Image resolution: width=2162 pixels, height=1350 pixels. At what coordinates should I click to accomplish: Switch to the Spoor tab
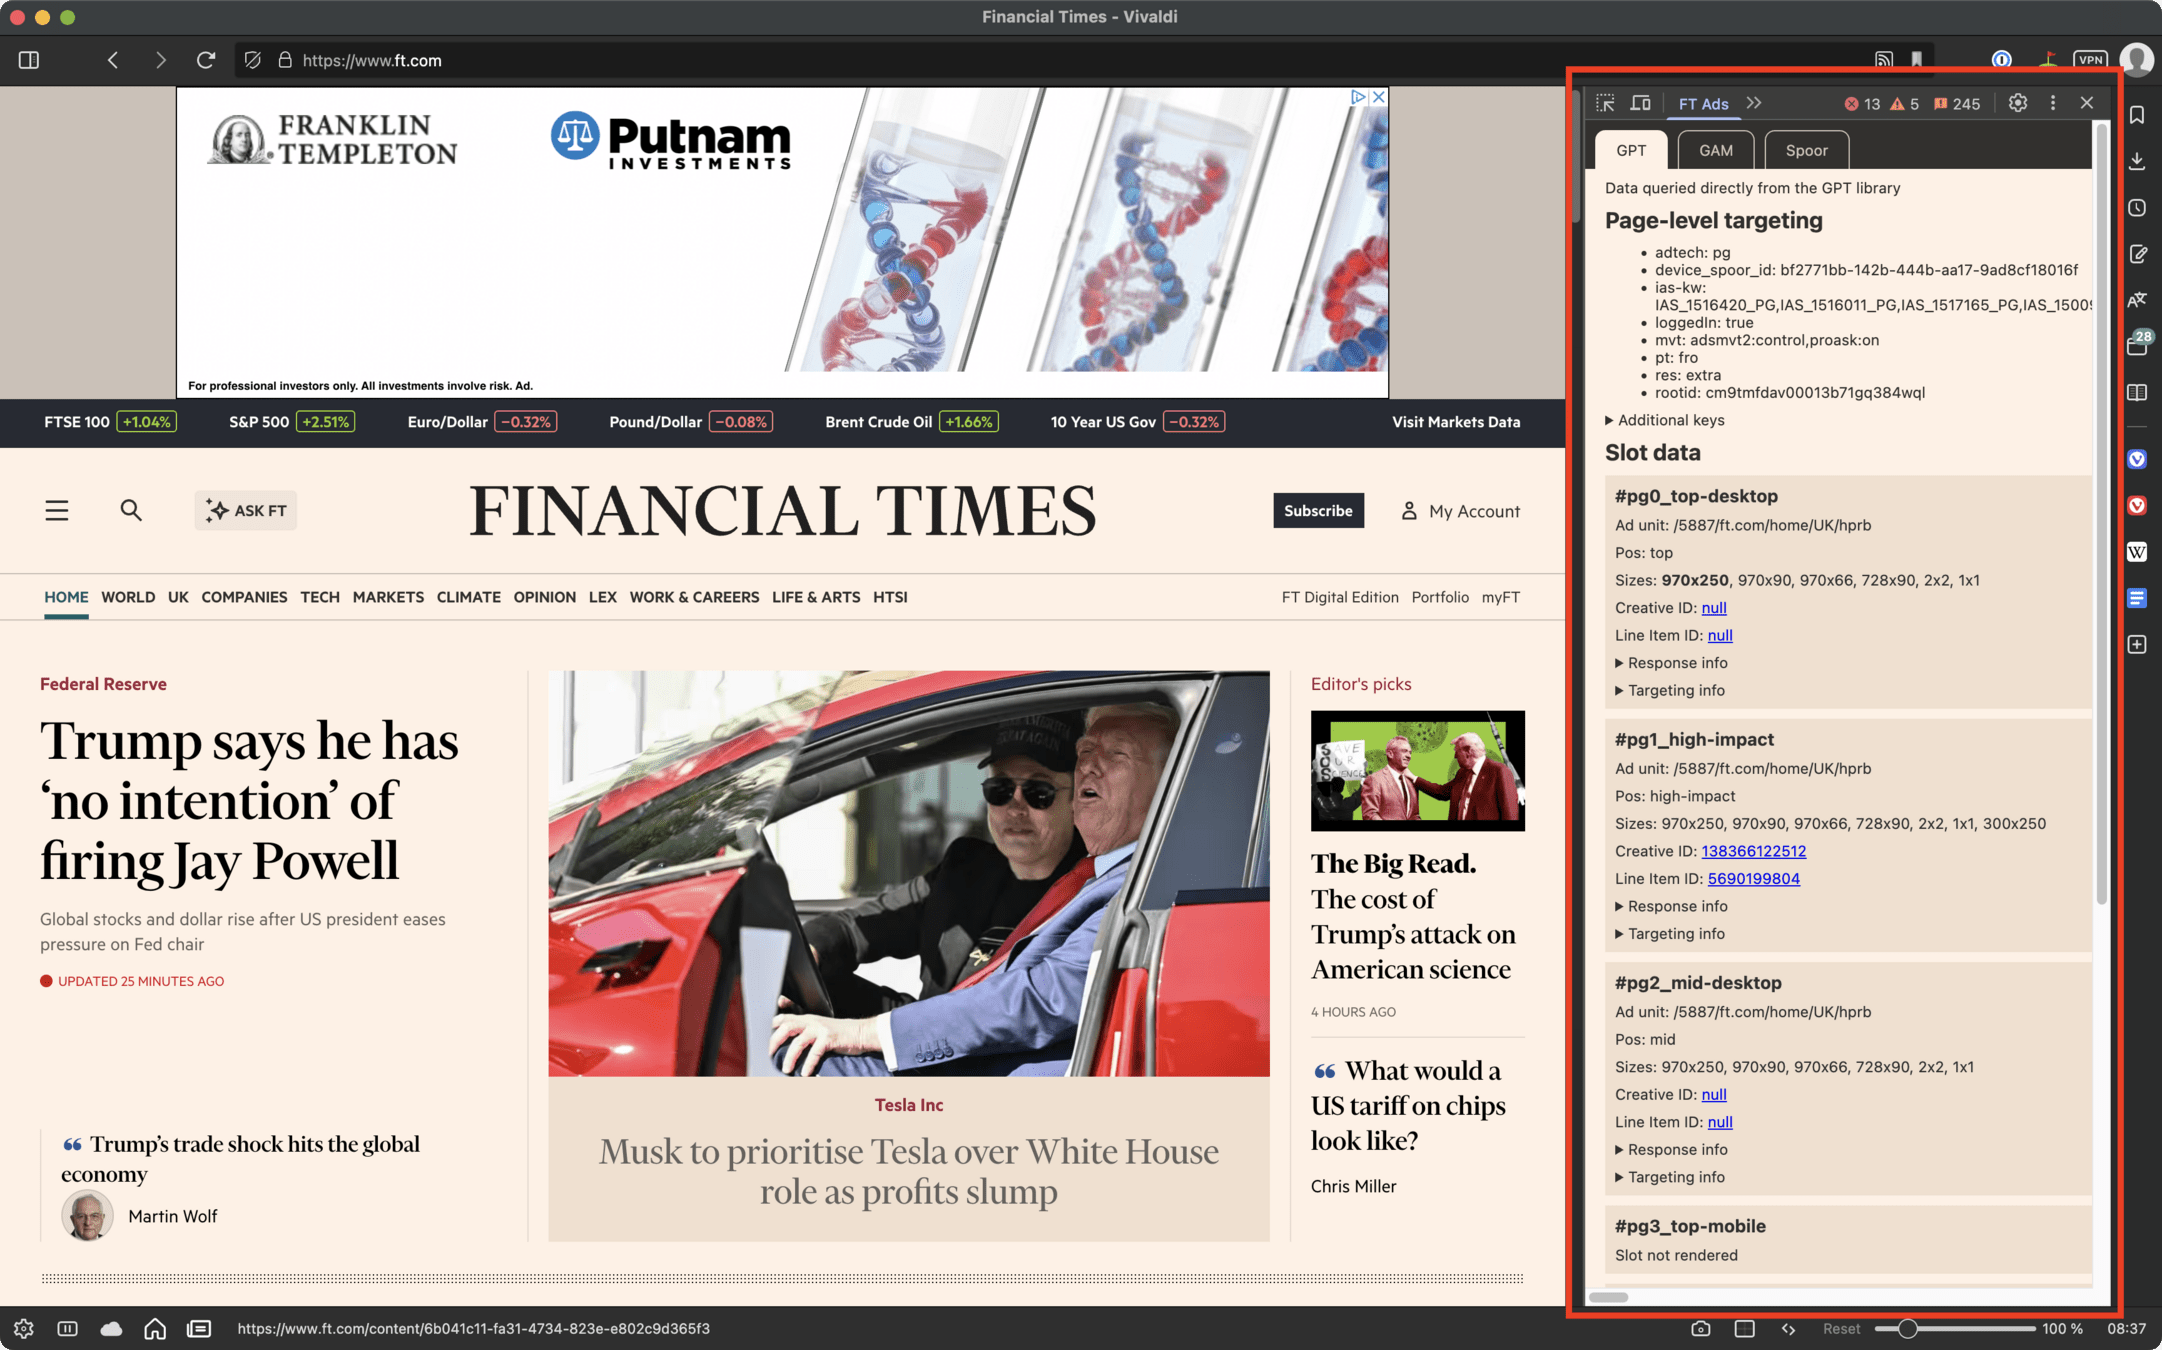1806,150
